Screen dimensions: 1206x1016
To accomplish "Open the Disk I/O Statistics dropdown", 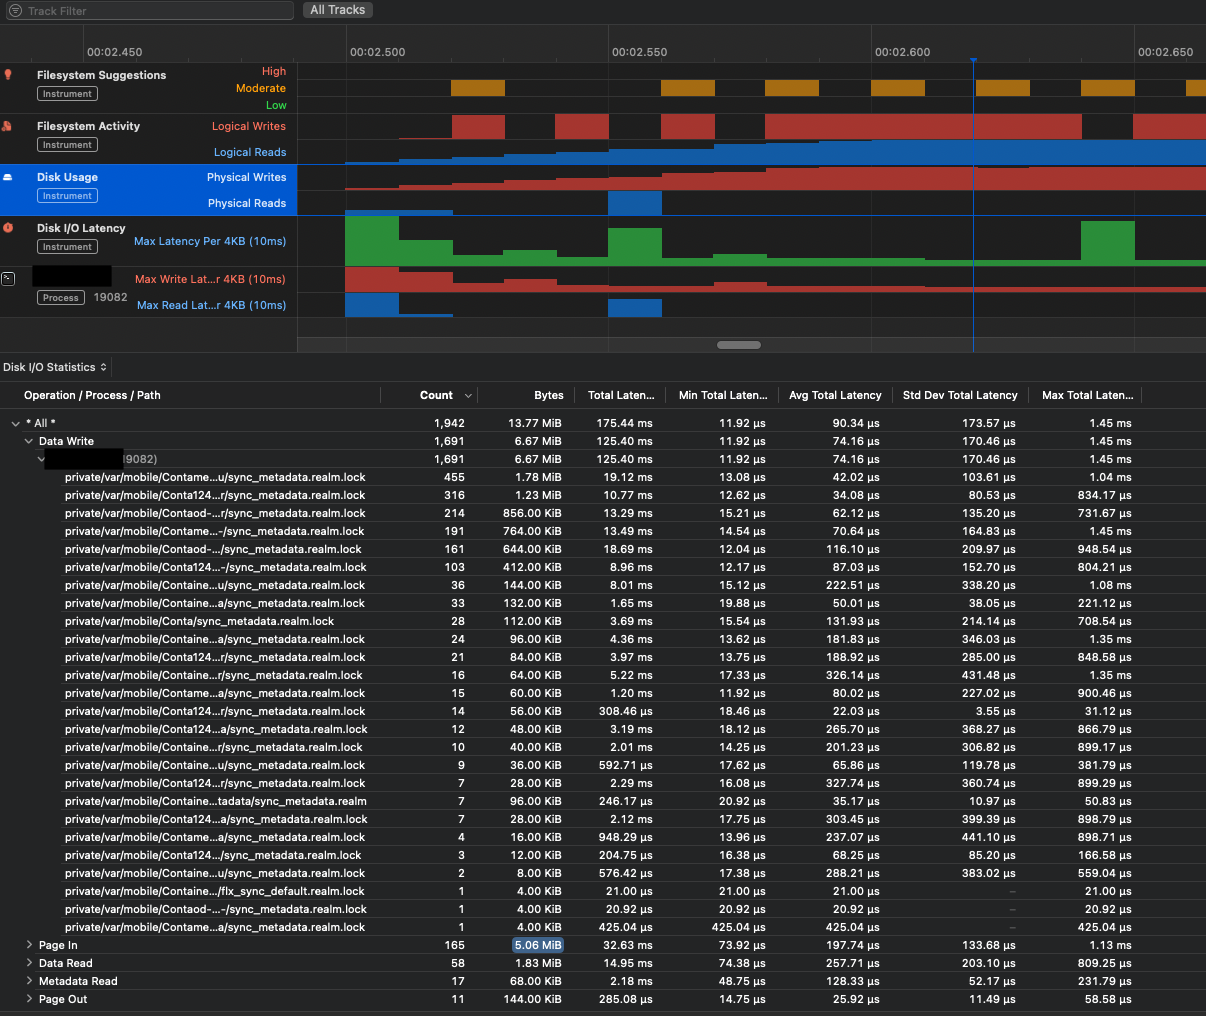I will (55, 368).
